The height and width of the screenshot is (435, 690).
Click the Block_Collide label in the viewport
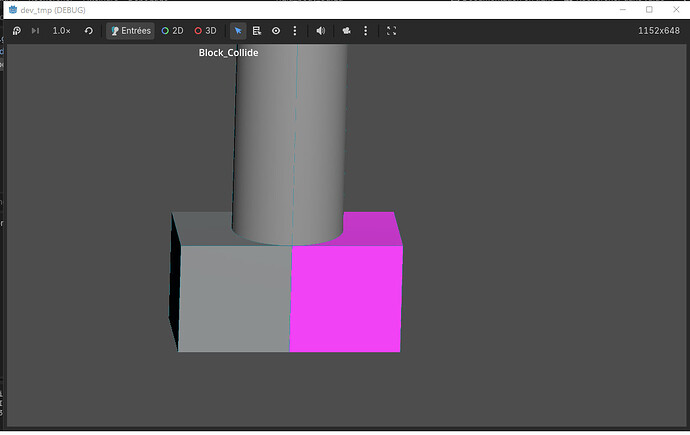[x=228, y=53]
